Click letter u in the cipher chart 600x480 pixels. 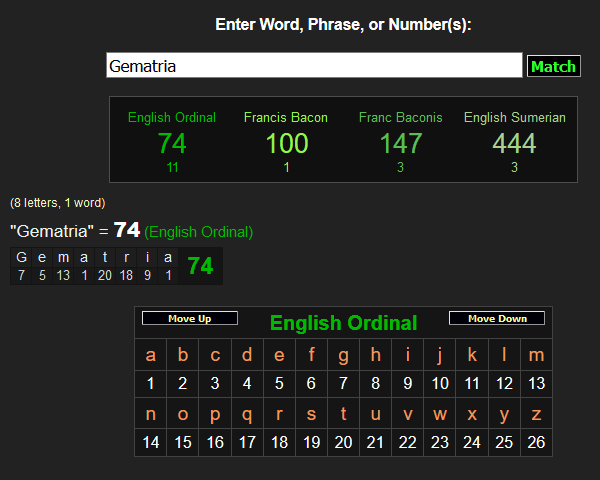[375, 414]
